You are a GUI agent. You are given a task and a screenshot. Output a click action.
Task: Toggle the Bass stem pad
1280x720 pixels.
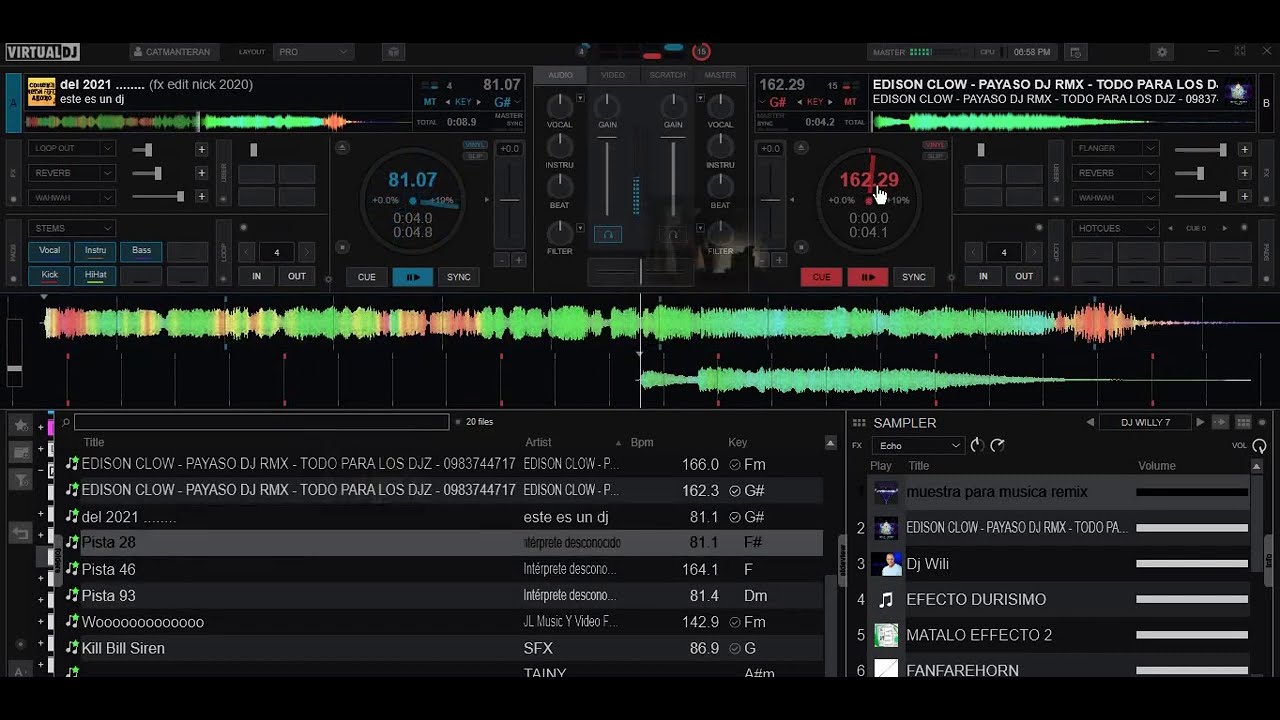[x=141, y=251]
